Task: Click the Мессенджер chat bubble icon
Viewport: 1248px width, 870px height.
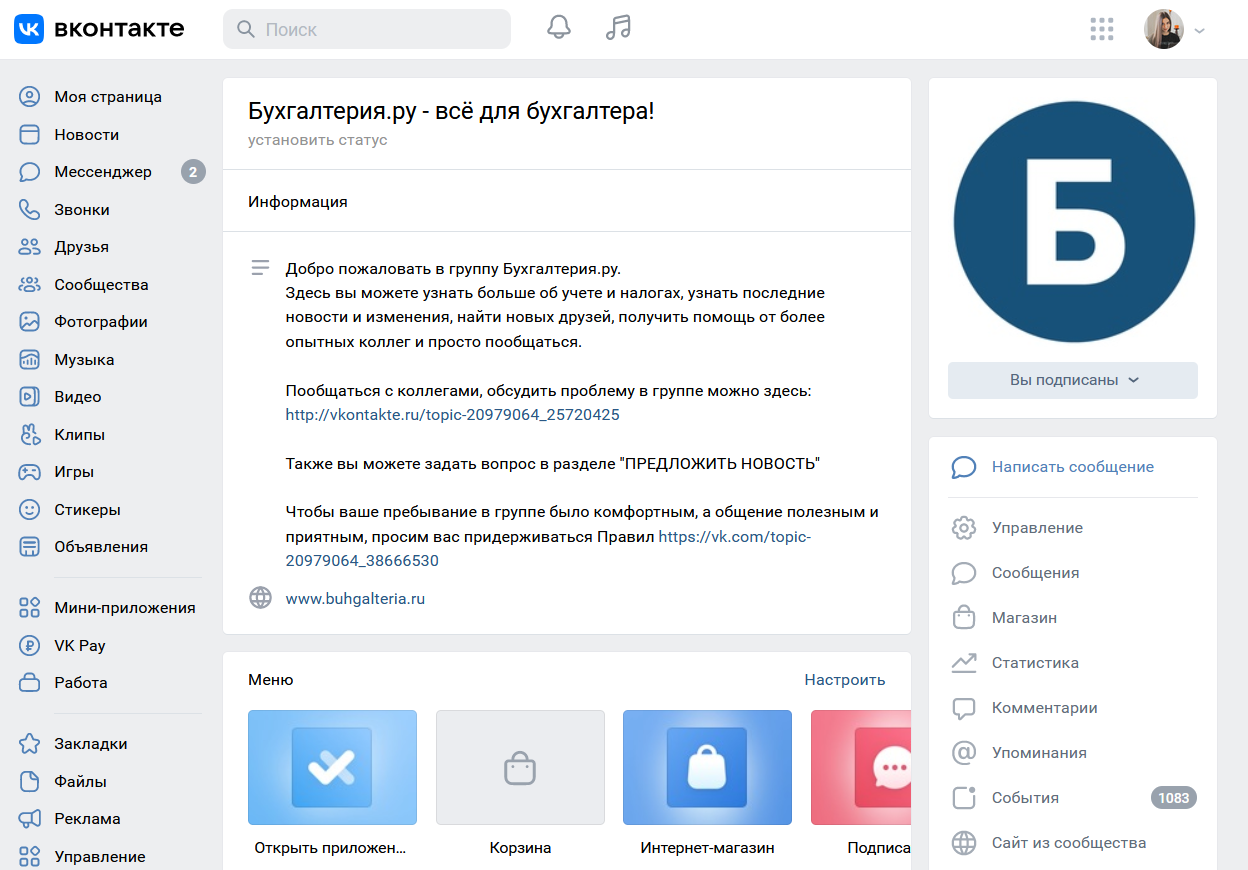Action: tap(30, 172)
